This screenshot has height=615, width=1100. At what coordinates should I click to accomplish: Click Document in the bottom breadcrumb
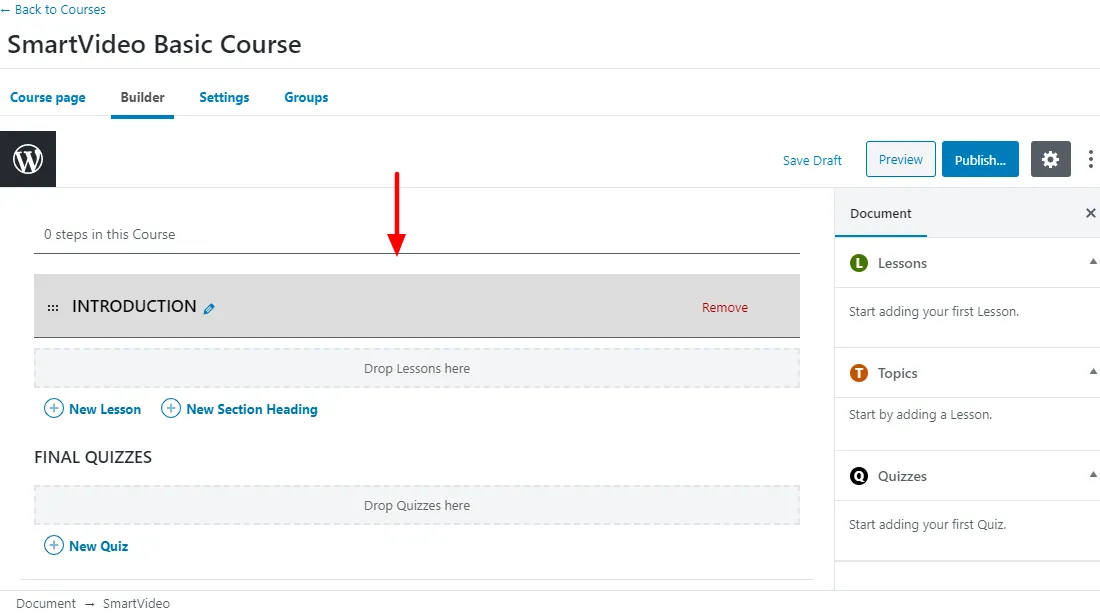[x=46, y=603]
